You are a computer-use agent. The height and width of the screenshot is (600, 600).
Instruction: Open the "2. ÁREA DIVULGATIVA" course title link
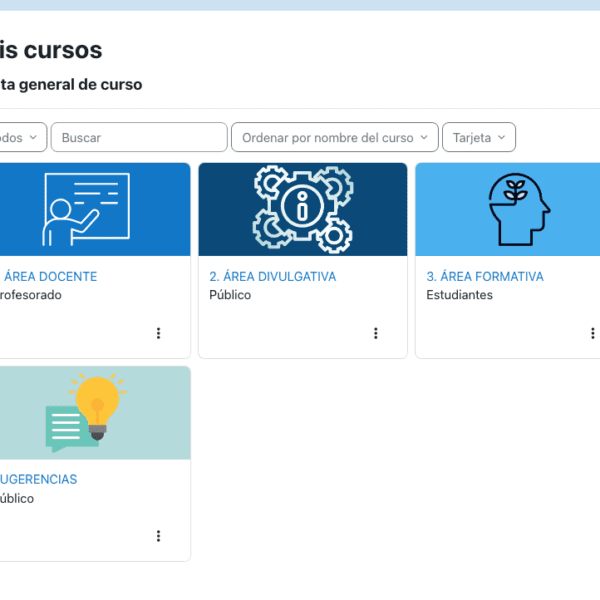point(272,276)
